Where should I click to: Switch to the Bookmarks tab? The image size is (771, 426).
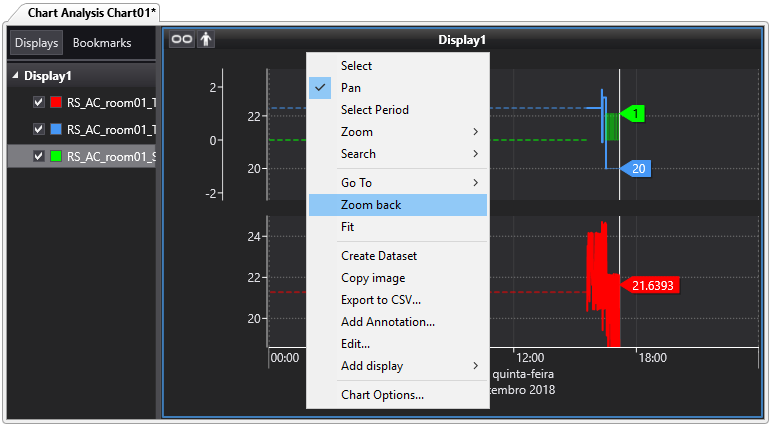point(102,43)
